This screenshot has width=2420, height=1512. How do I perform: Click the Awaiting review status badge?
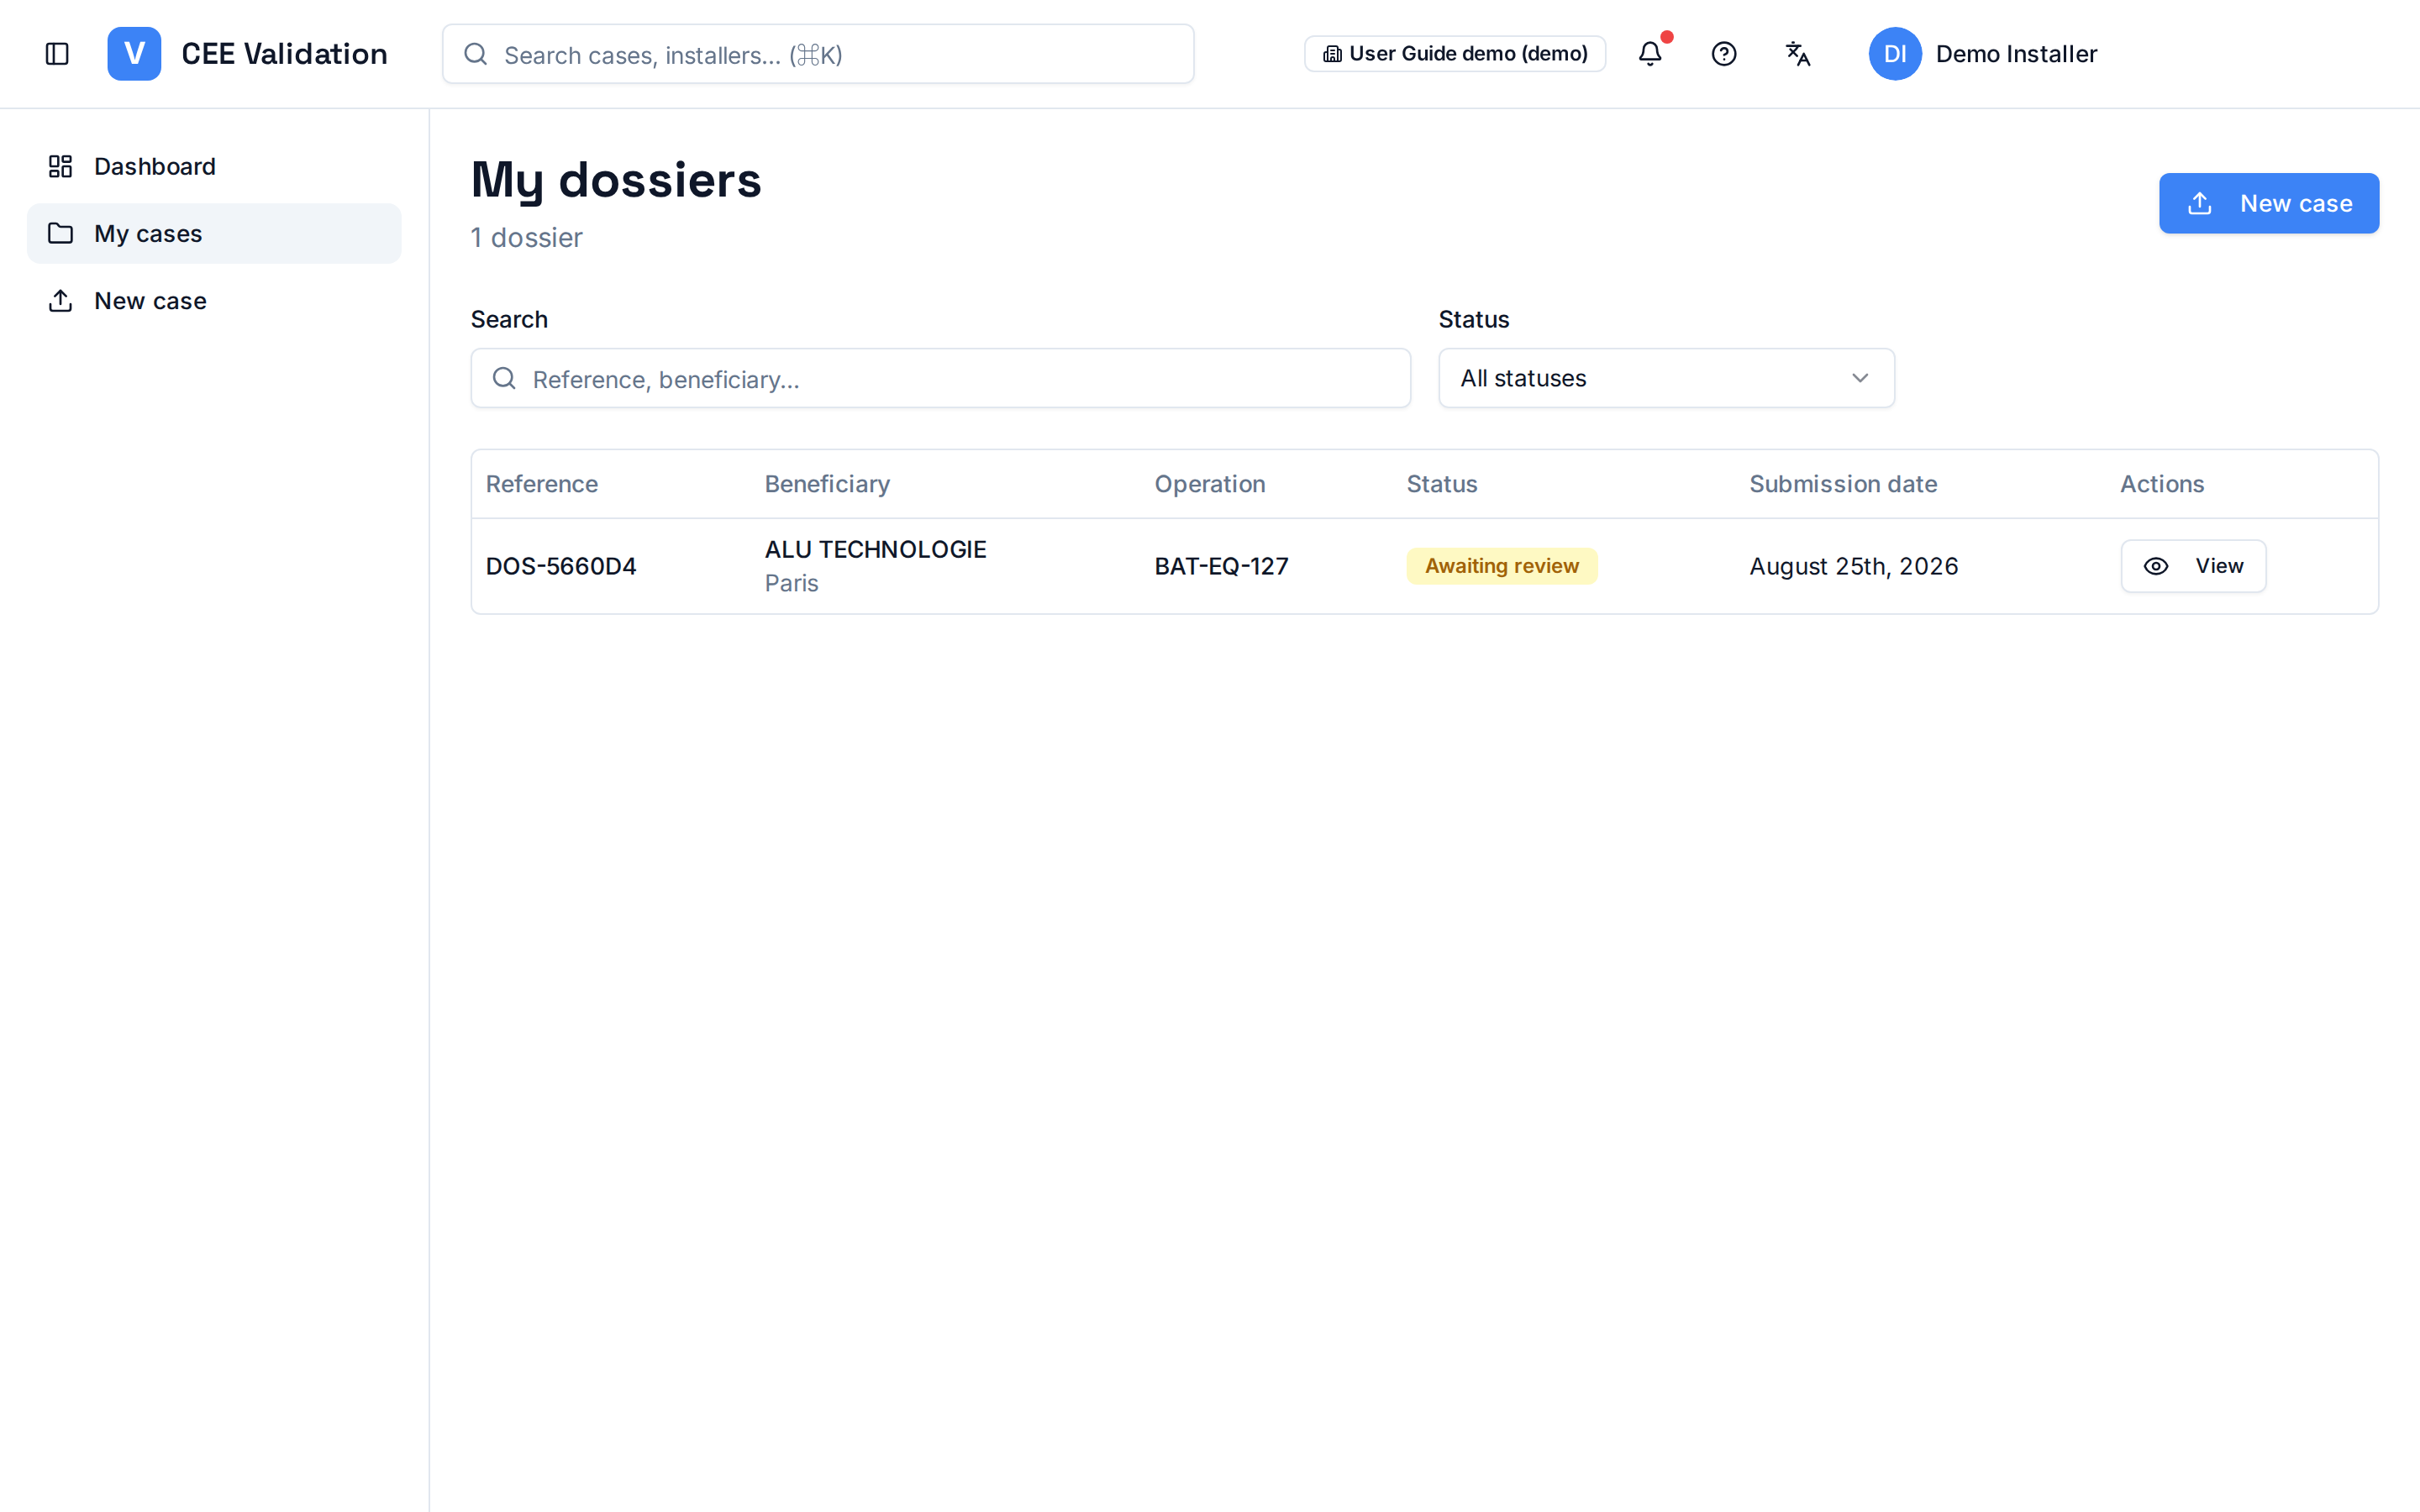point(1502,566)
